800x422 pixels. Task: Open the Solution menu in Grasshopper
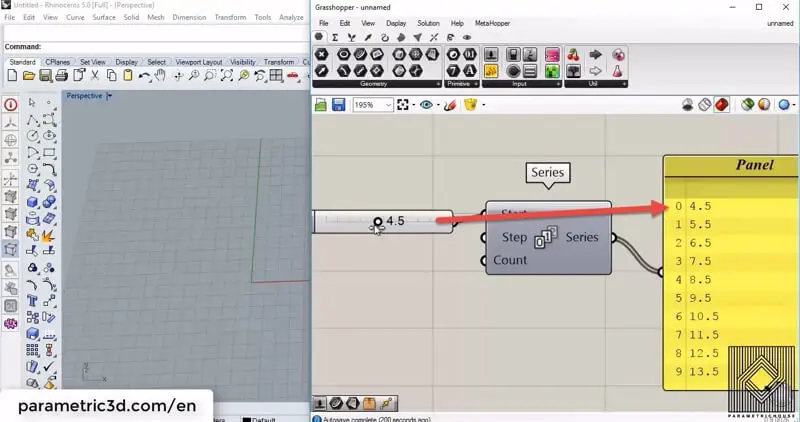428,22
